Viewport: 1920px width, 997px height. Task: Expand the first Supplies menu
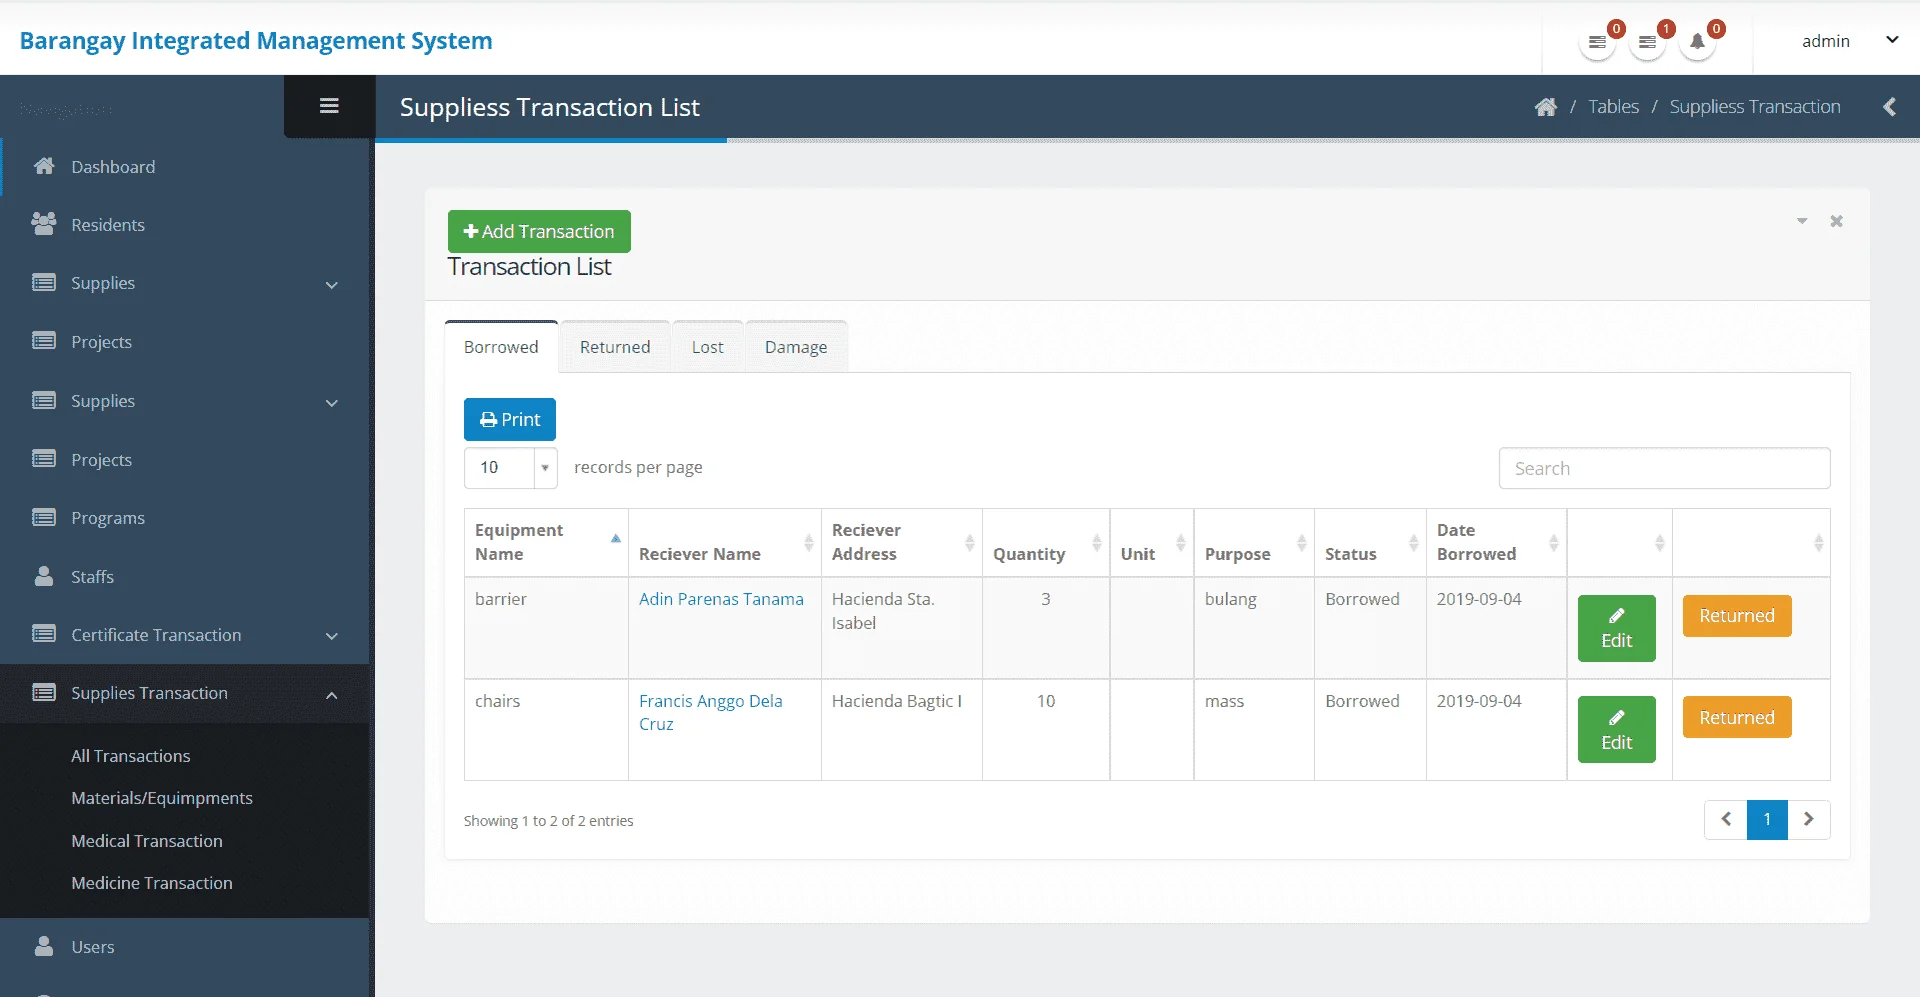[x=185, y=283]
